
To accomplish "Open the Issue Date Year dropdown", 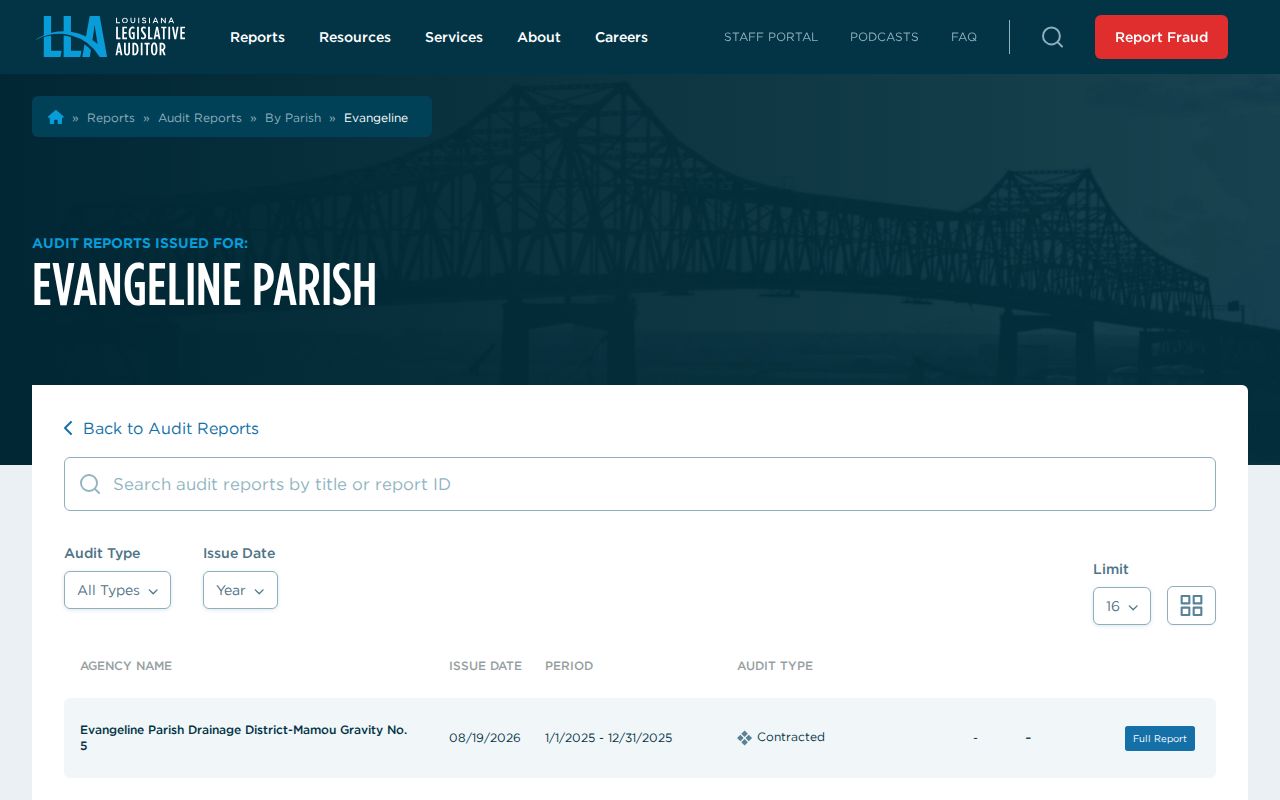I will (x=240, y=590).
